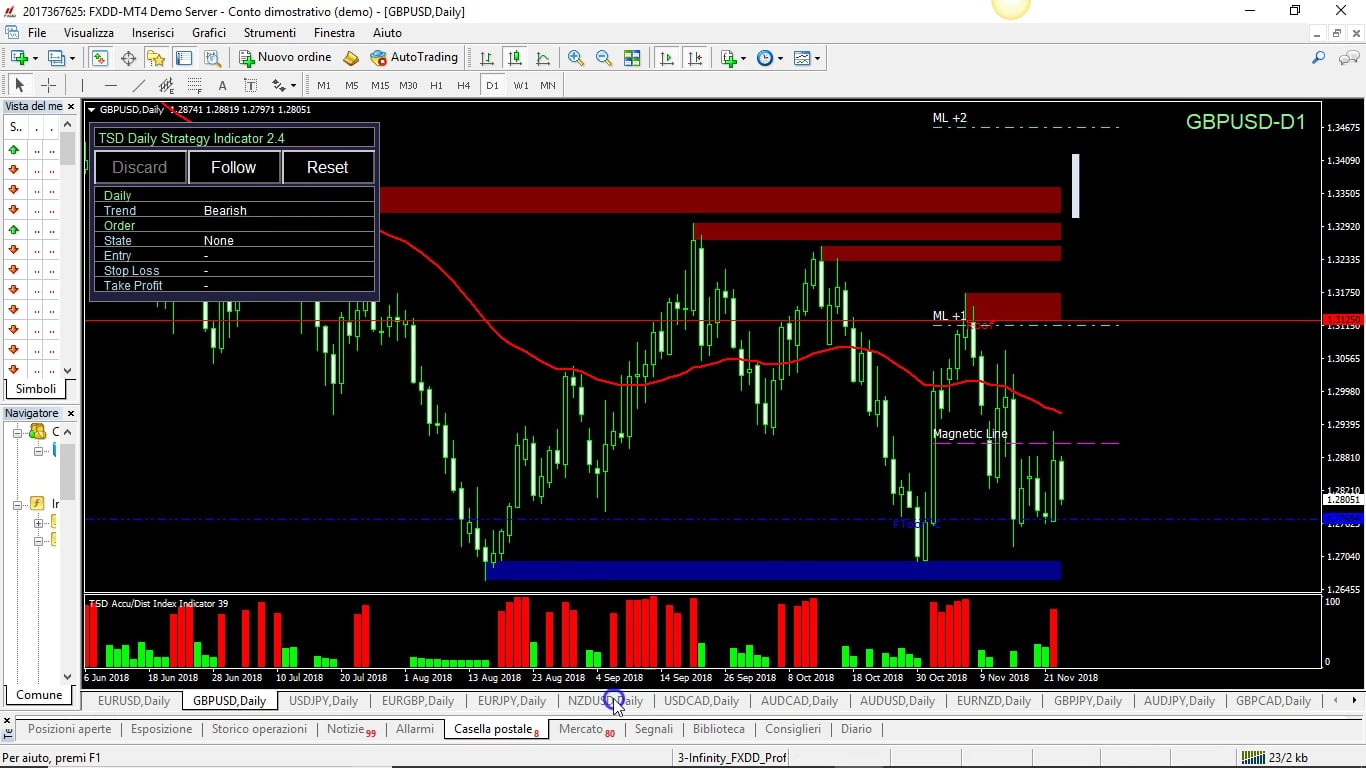This screenshot has height=768, width=1366.
Task: Select the crosshair tool
Action: coord(47,86)
